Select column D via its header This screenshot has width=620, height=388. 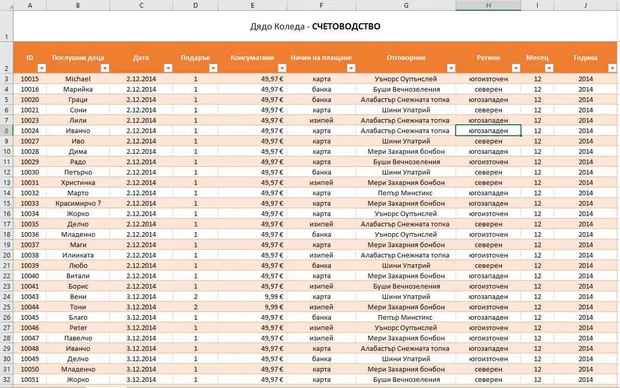pyautogui.click(x=195, y=5)
